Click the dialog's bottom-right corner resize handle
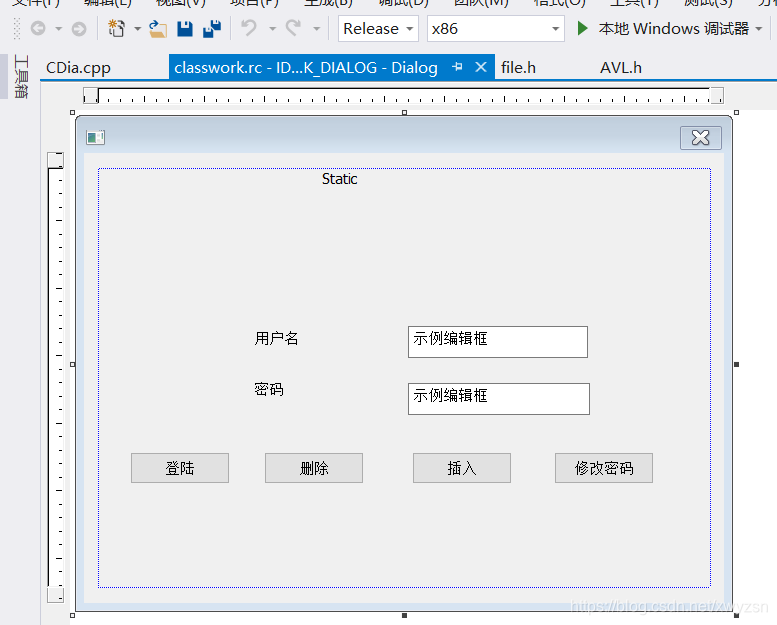The image size is (777, 625). pos(736,616)
